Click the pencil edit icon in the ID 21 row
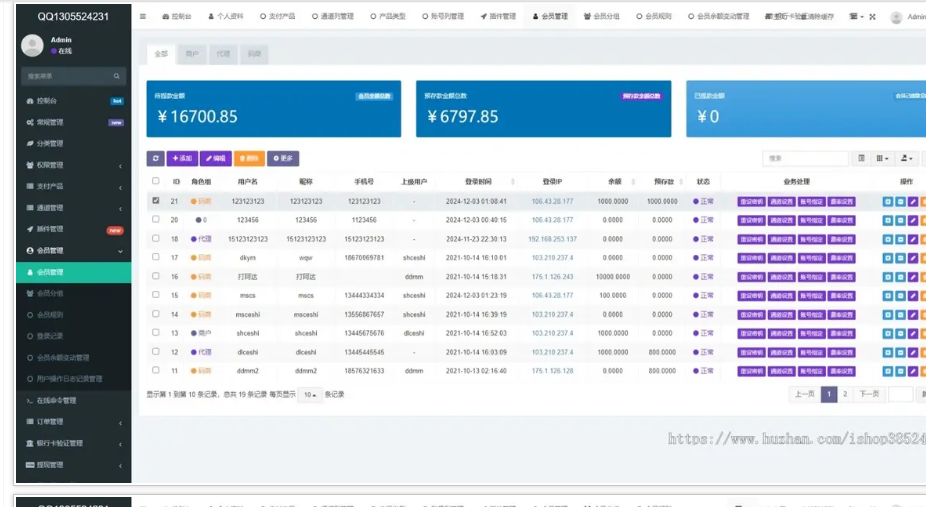926x507 pixels. tap(912, 201)
